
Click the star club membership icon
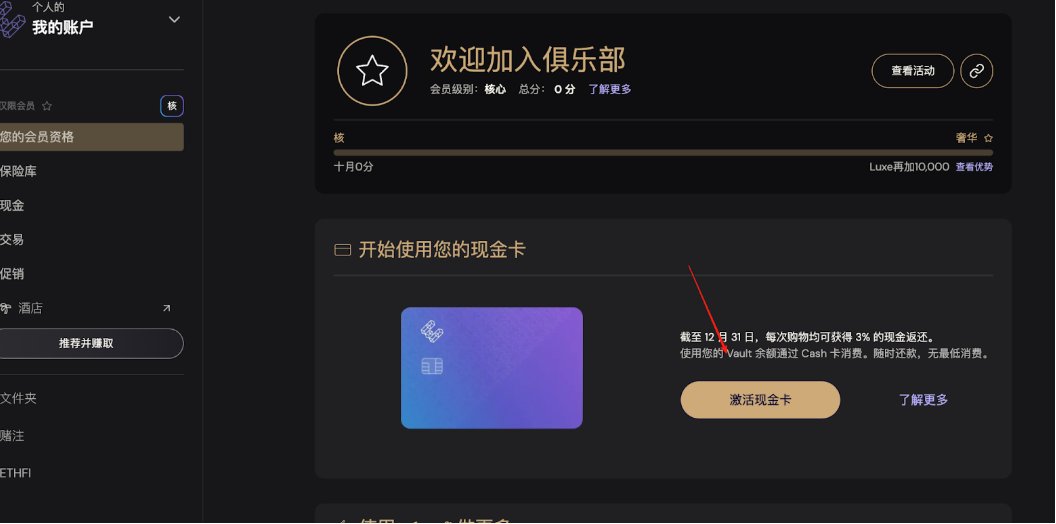click(x=372, y=71)
